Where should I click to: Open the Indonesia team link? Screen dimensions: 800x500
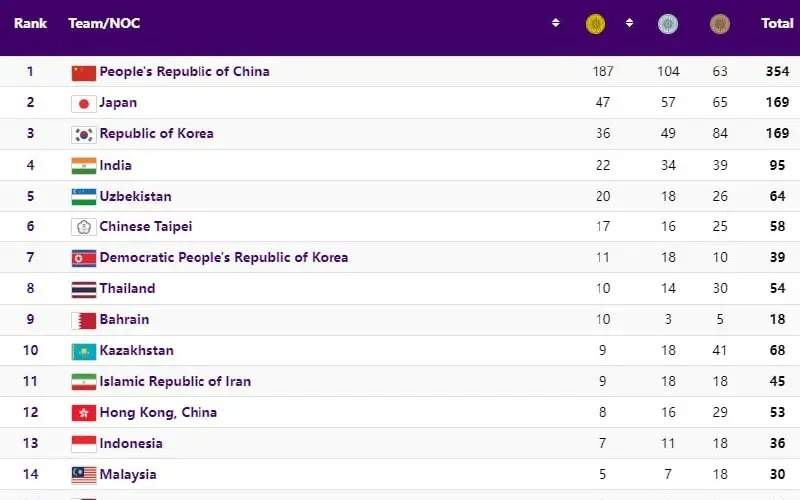pyautogui.click(x=131, y=443)
